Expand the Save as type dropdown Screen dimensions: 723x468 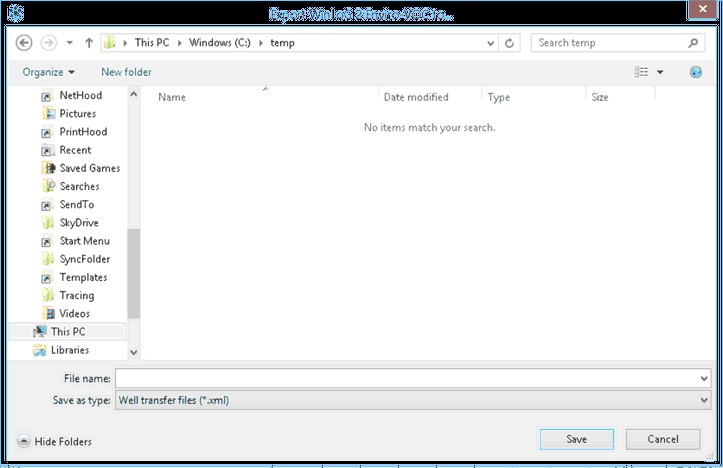[x=705, y=400]
